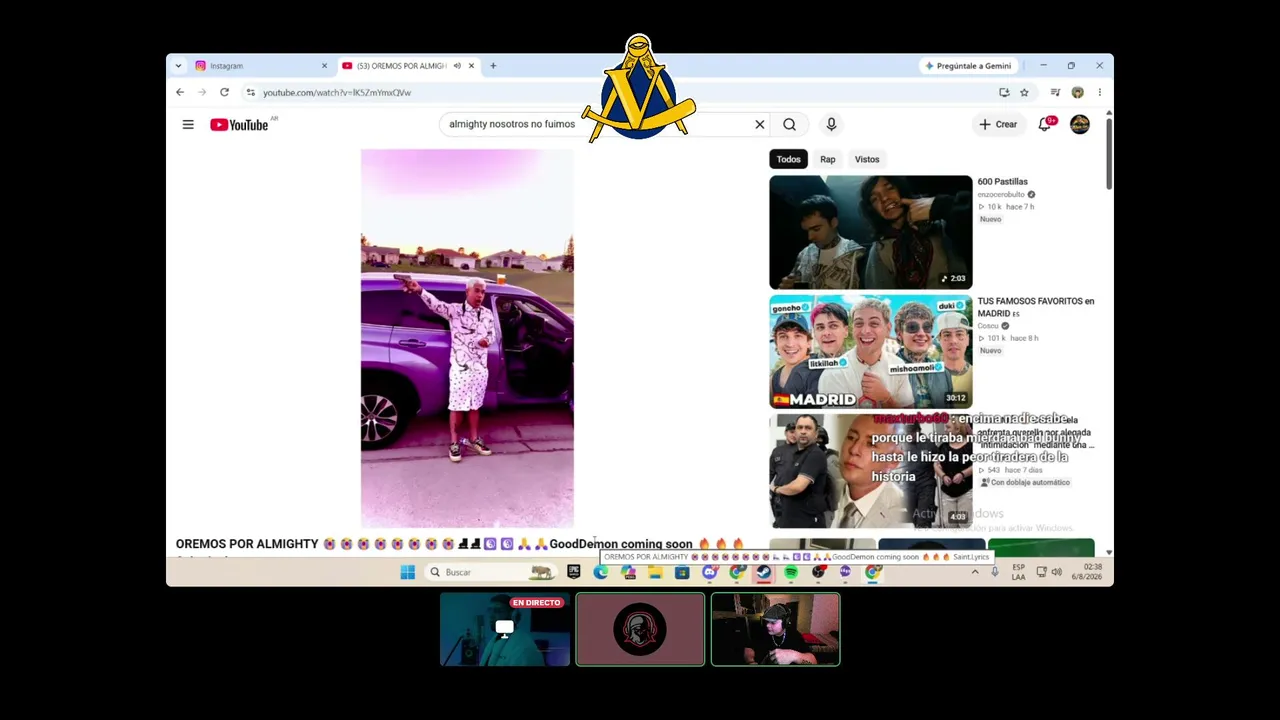
Task: Click the Nuevo badge under 600 Pastillas
Action: coord(990,219)
